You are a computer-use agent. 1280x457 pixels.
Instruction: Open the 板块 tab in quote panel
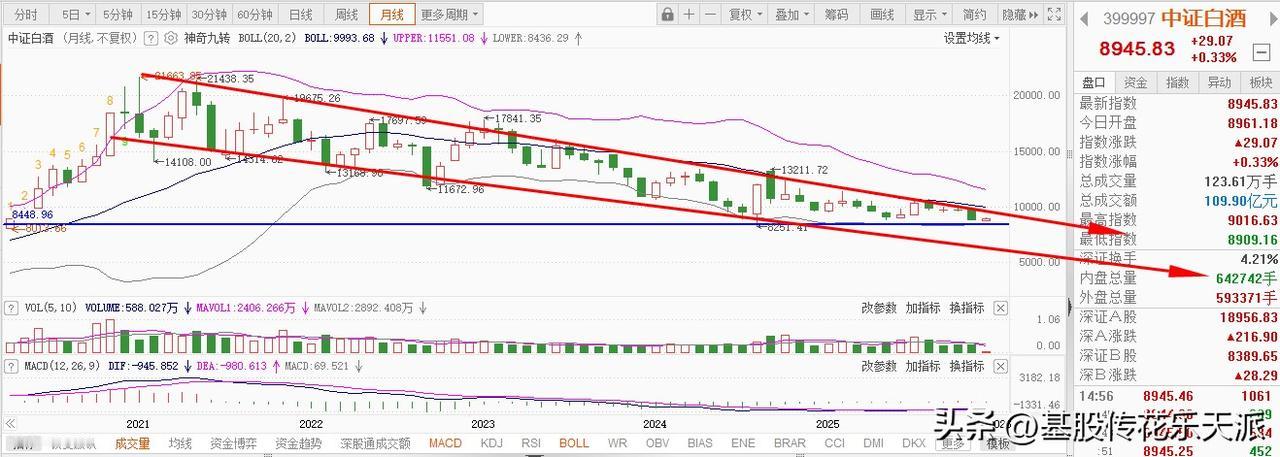coord(1259,82)
